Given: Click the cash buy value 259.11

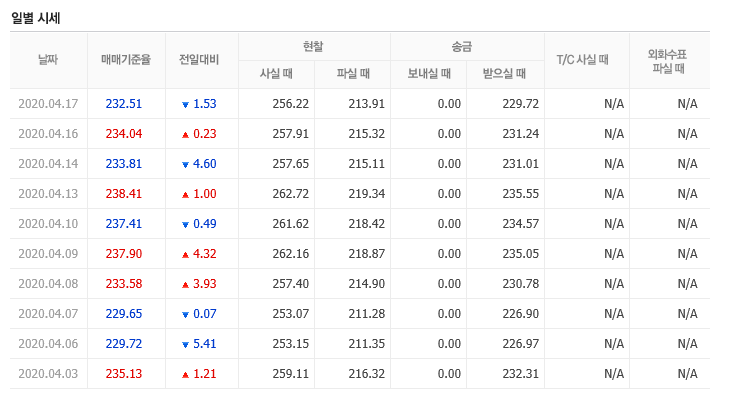Looking at the screenshot, I should (x=291, y=374).
